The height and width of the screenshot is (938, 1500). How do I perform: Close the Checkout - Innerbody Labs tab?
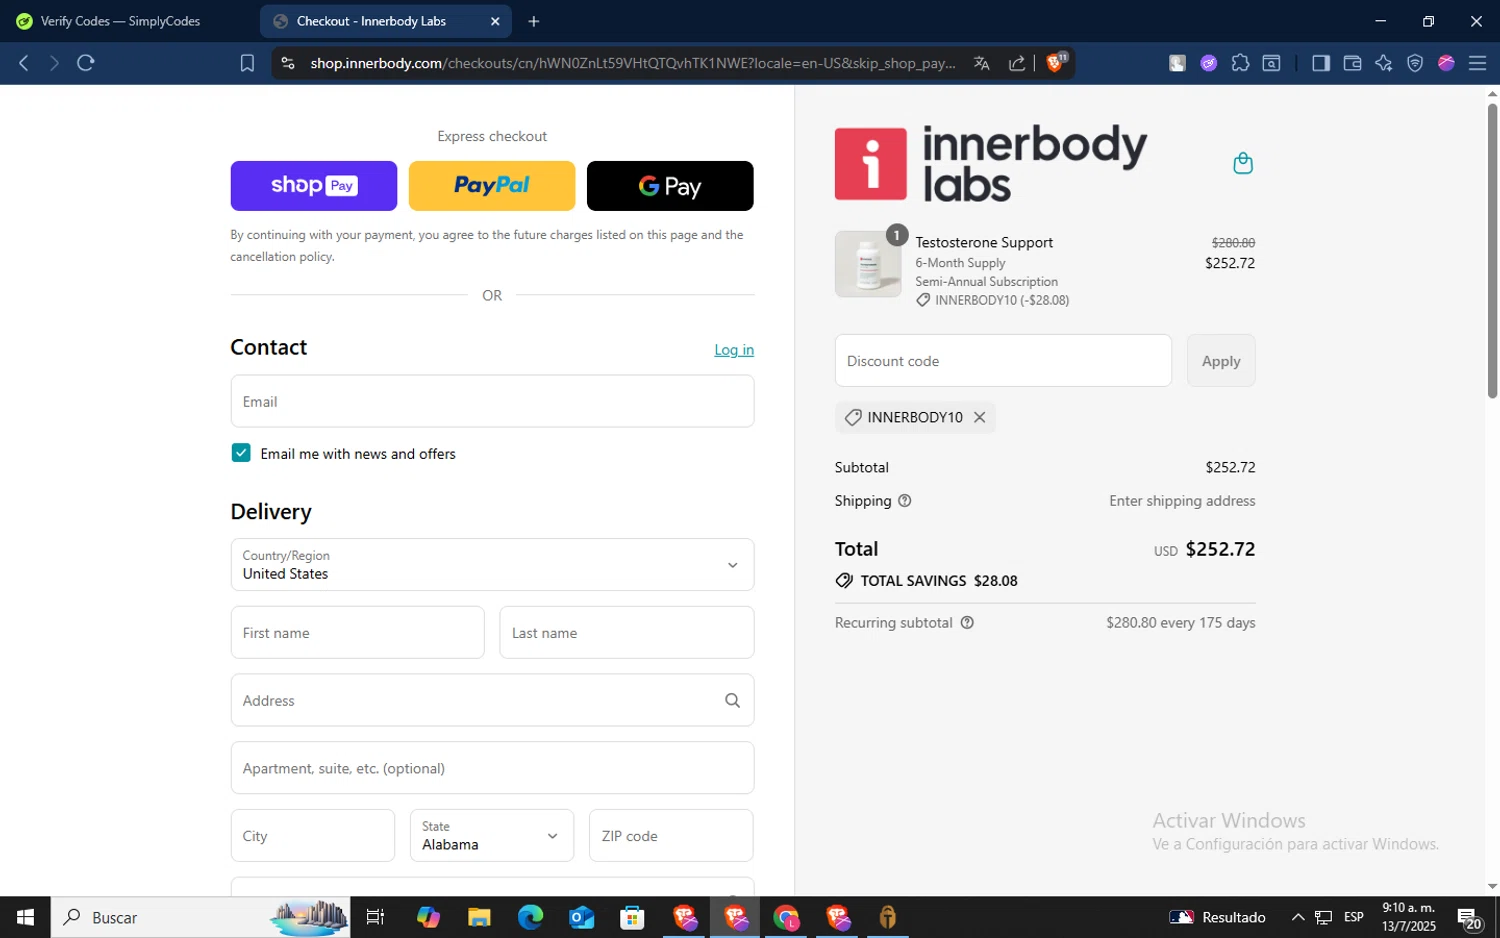pyautogui.click(x=495, y=21)
